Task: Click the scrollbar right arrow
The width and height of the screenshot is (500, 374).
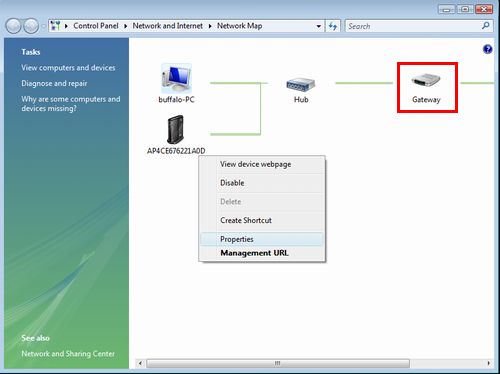Action: [x=488, y=363]
